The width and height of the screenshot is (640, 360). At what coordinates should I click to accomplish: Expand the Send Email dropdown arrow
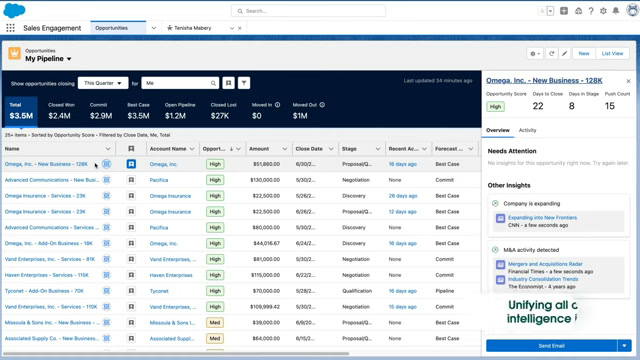(624, 346)
